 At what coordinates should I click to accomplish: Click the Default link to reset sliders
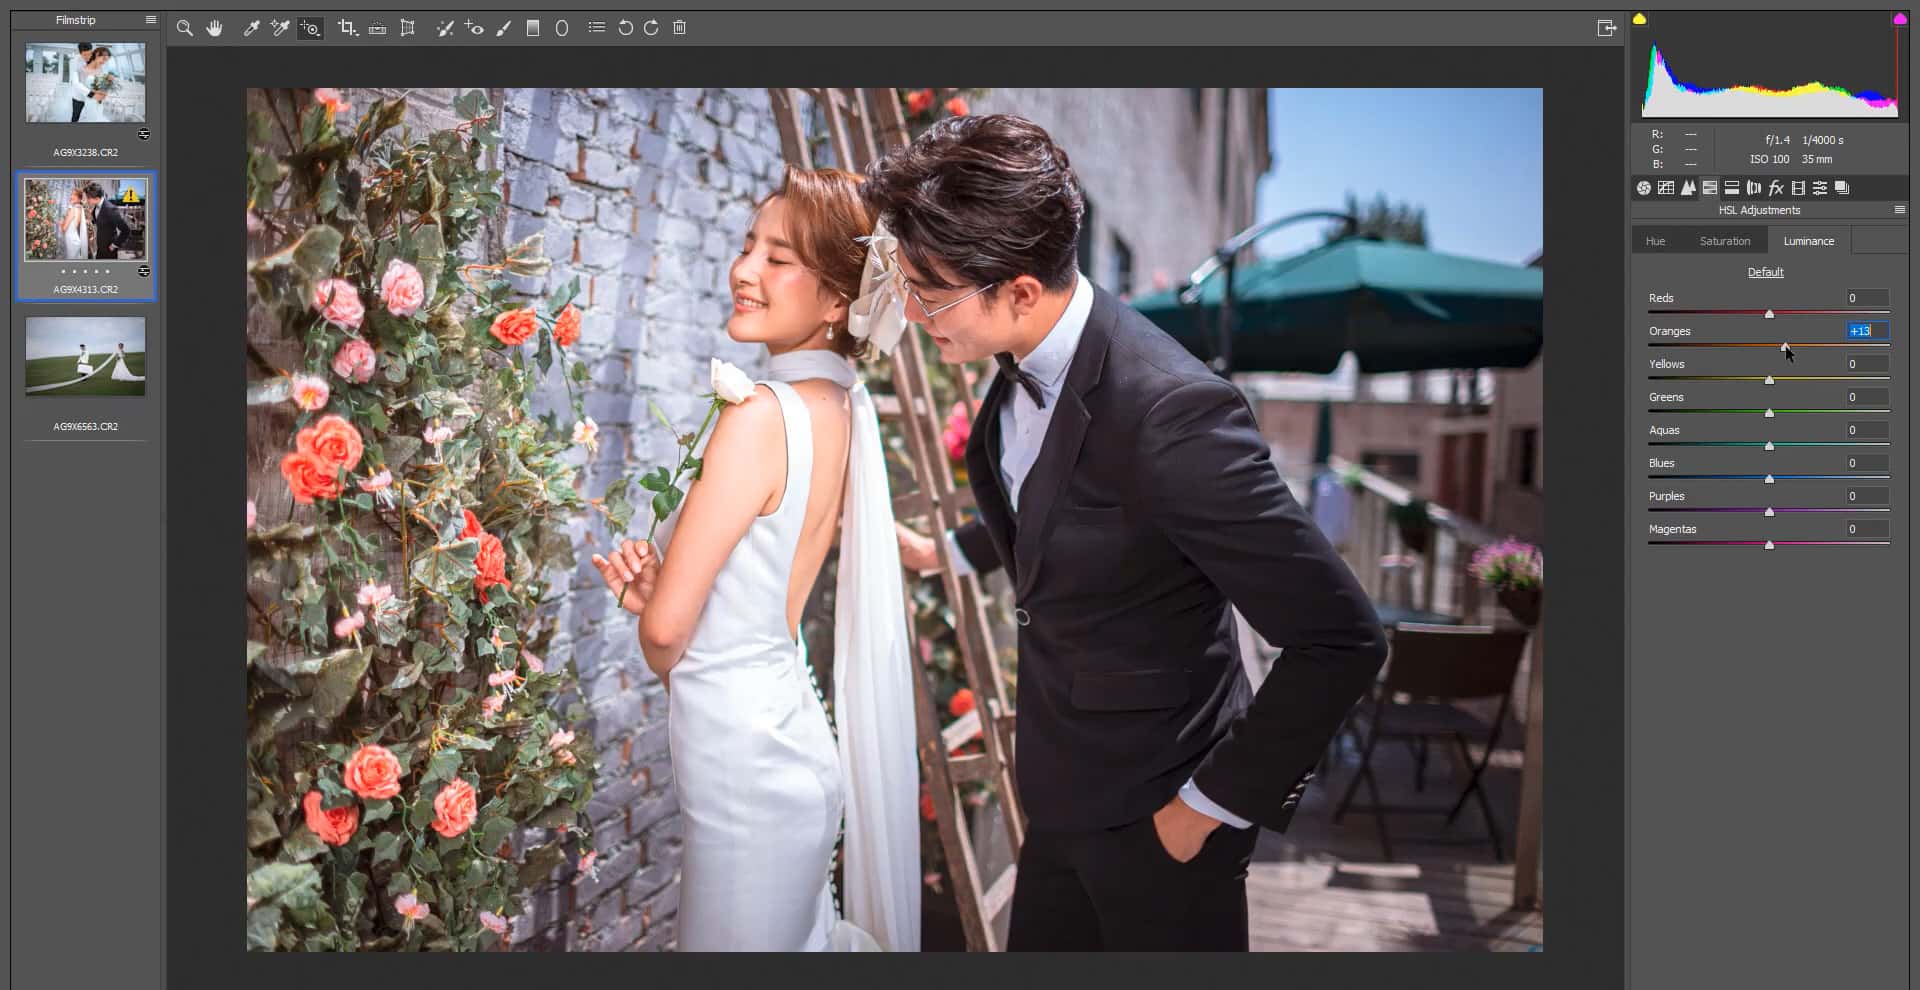point(1765,272)
